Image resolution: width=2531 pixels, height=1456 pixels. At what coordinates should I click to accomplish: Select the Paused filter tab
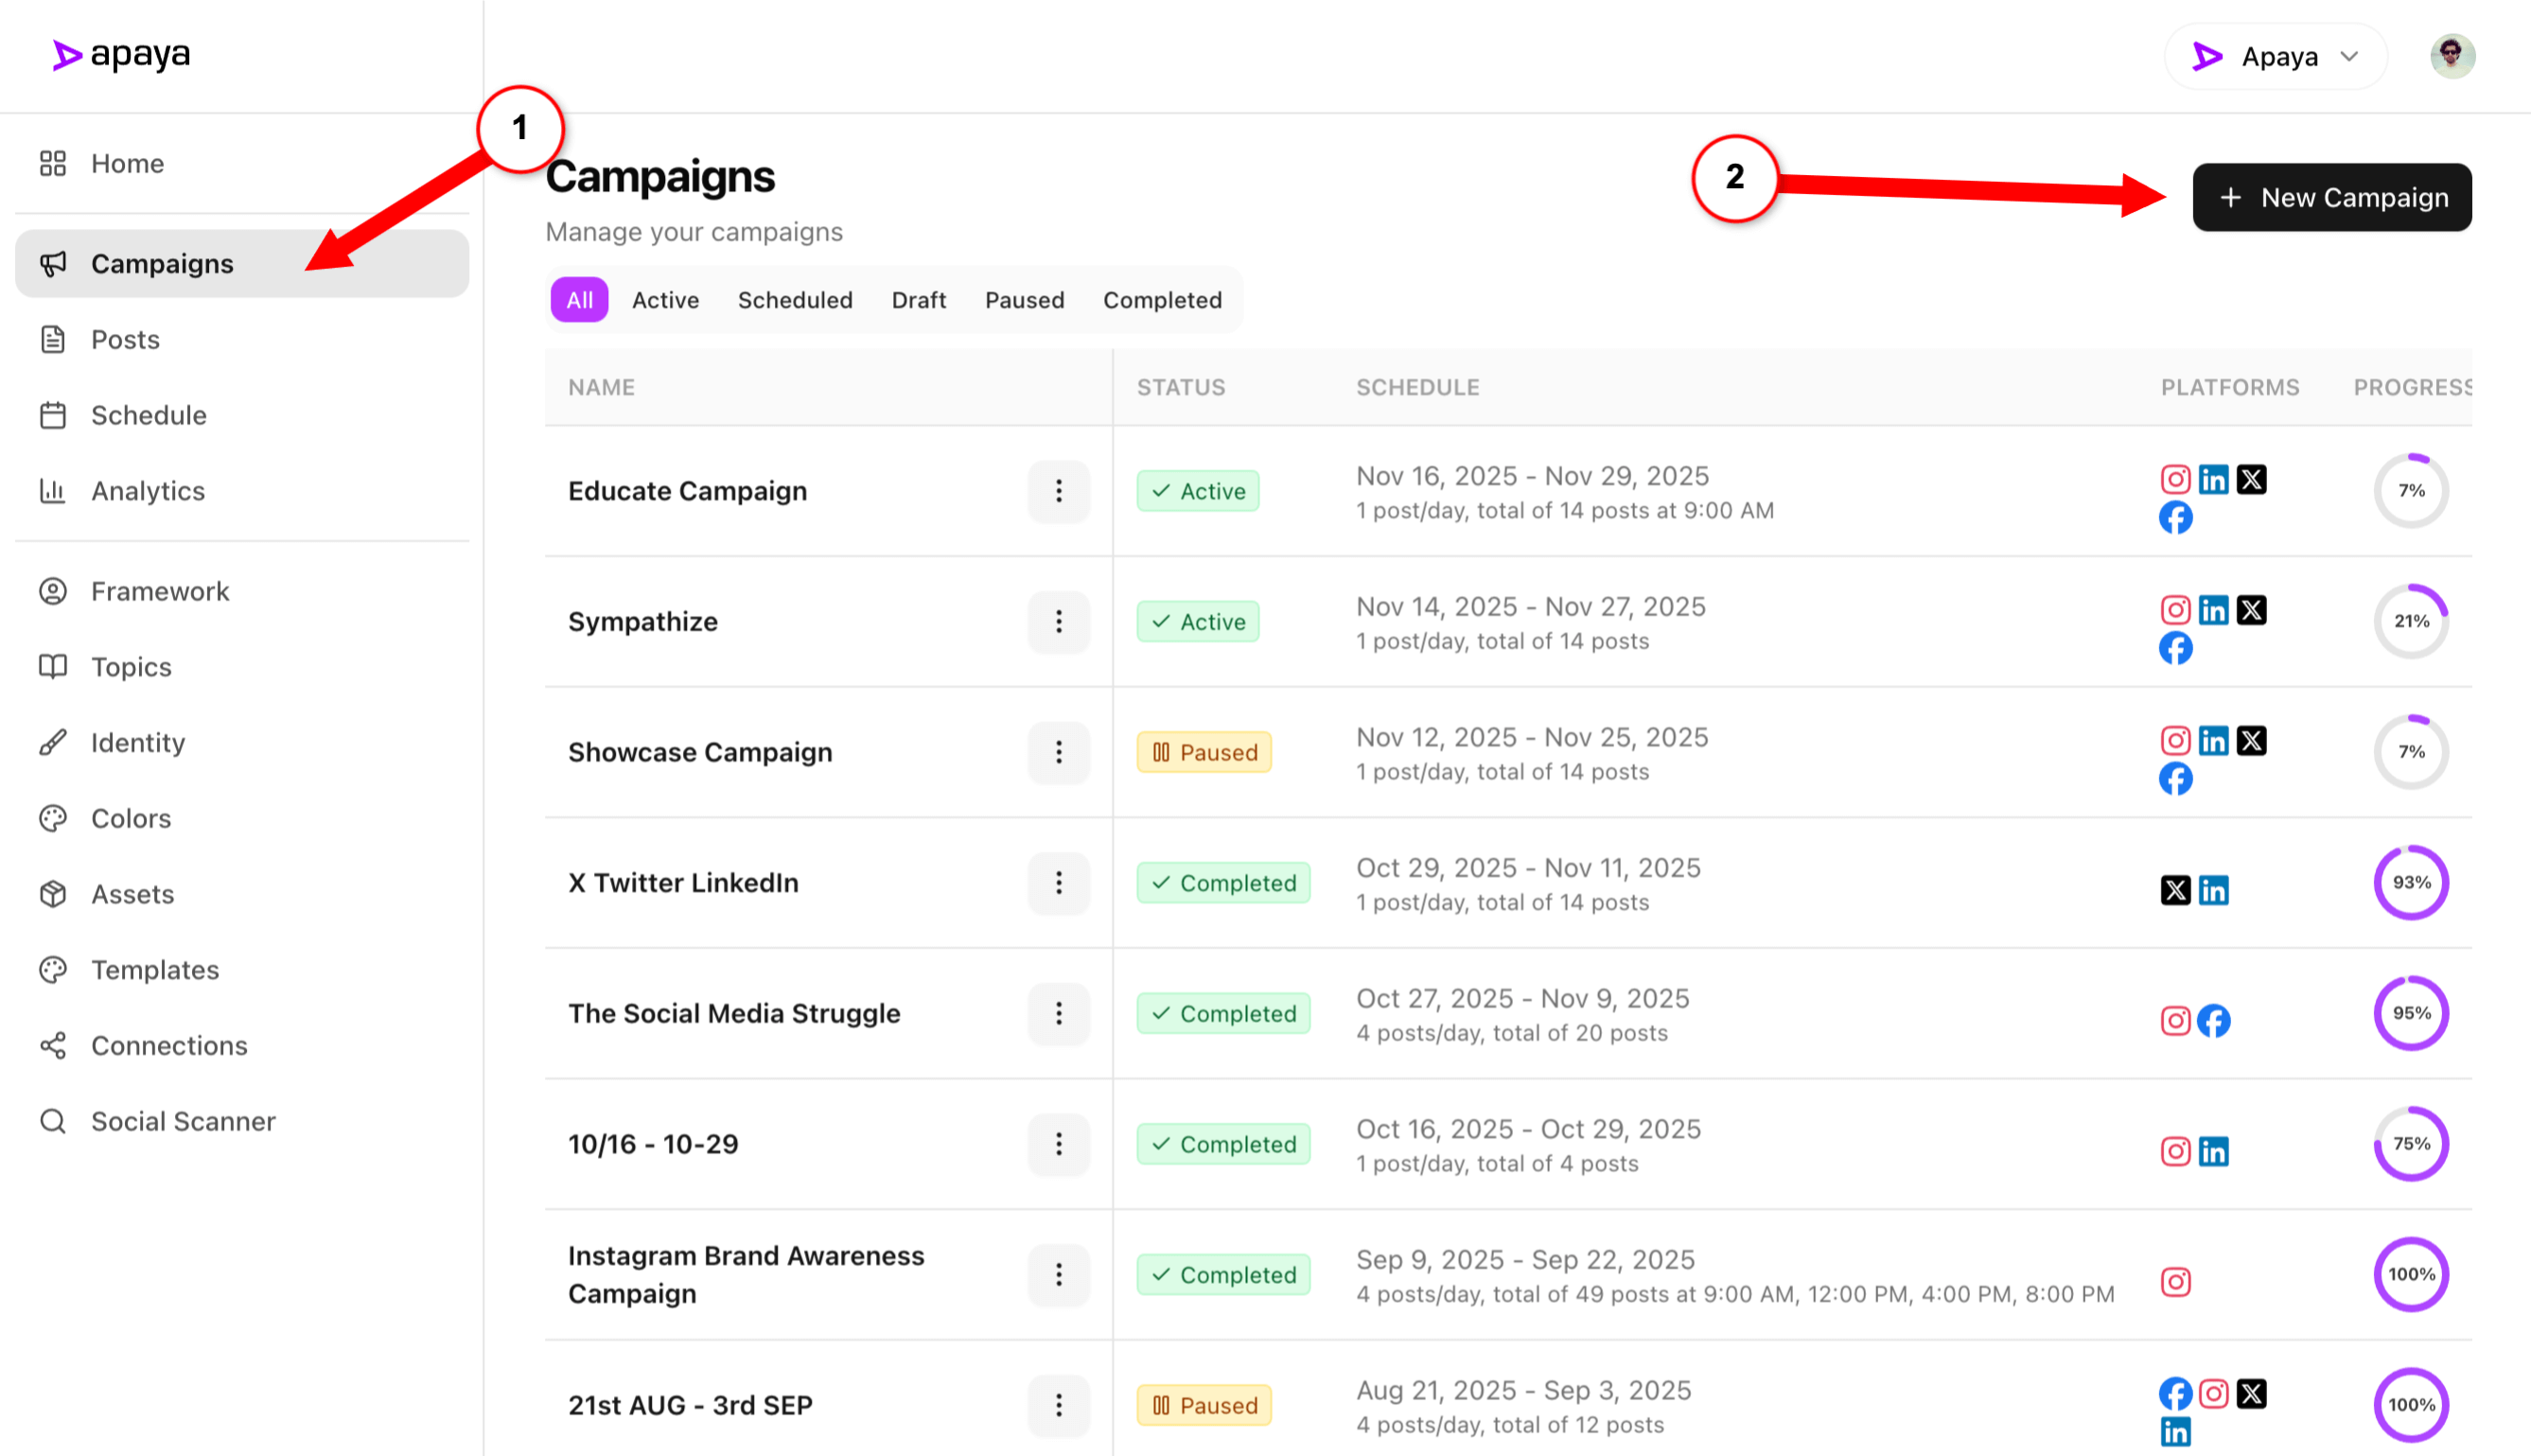(1024, 300)
